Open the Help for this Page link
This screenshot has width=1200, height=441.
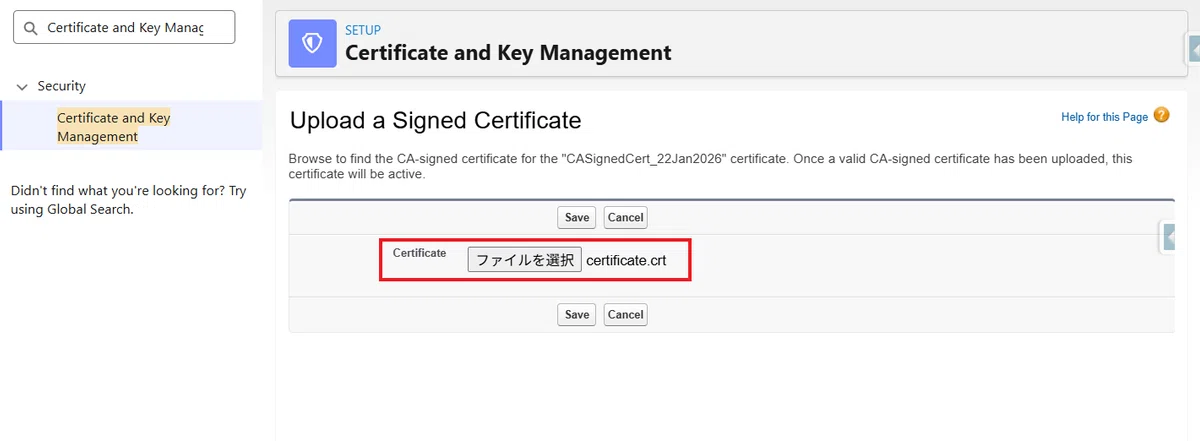[x=1104, y=117]
